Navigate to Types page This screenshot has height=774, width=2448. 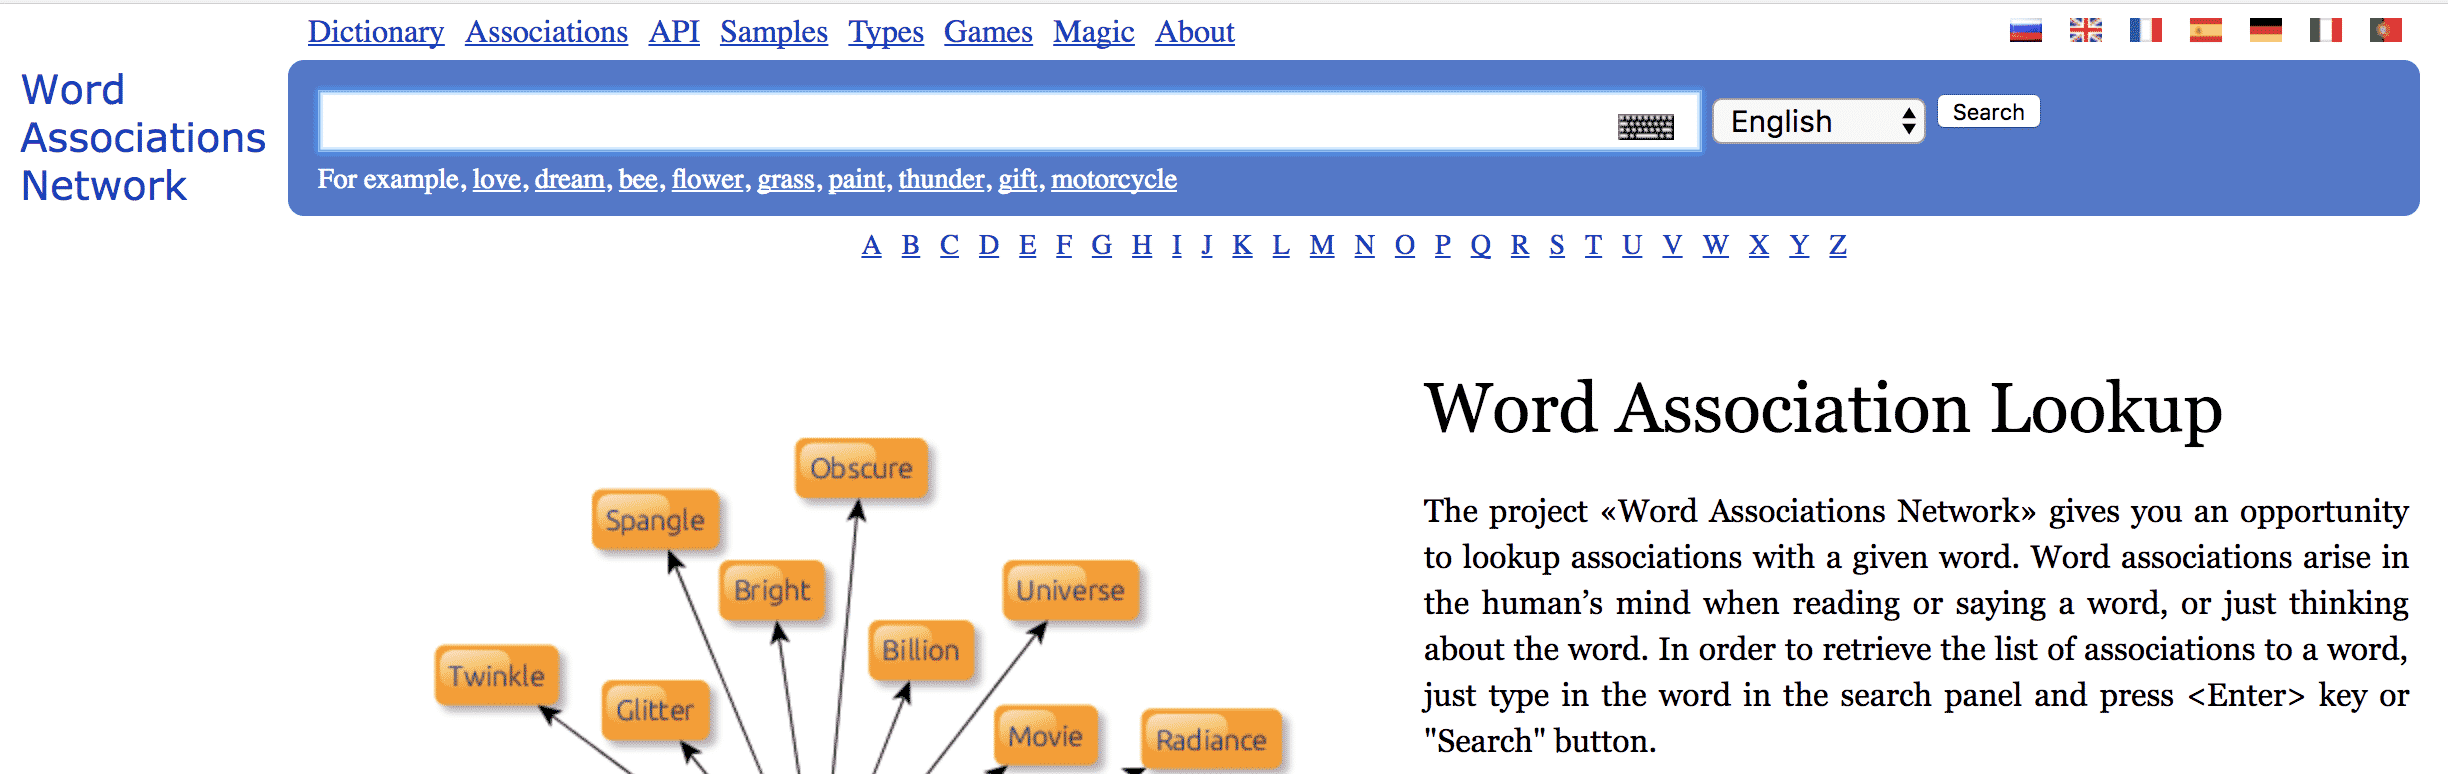pyautogui.click(x=886, y=32)
